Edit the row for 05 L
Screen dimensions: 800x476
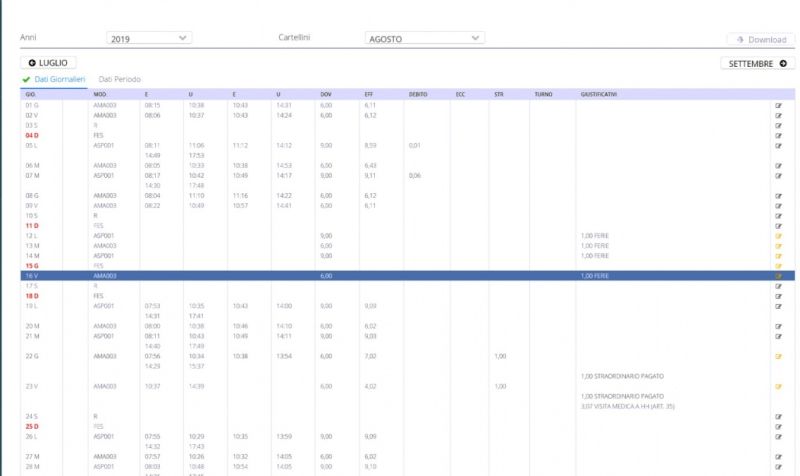pos(778,146)
